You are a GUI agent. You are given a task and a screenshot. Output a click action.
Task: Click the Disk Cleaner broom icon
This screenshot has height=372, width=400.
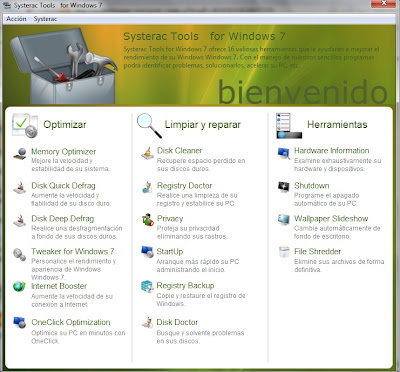click(147, 153)
